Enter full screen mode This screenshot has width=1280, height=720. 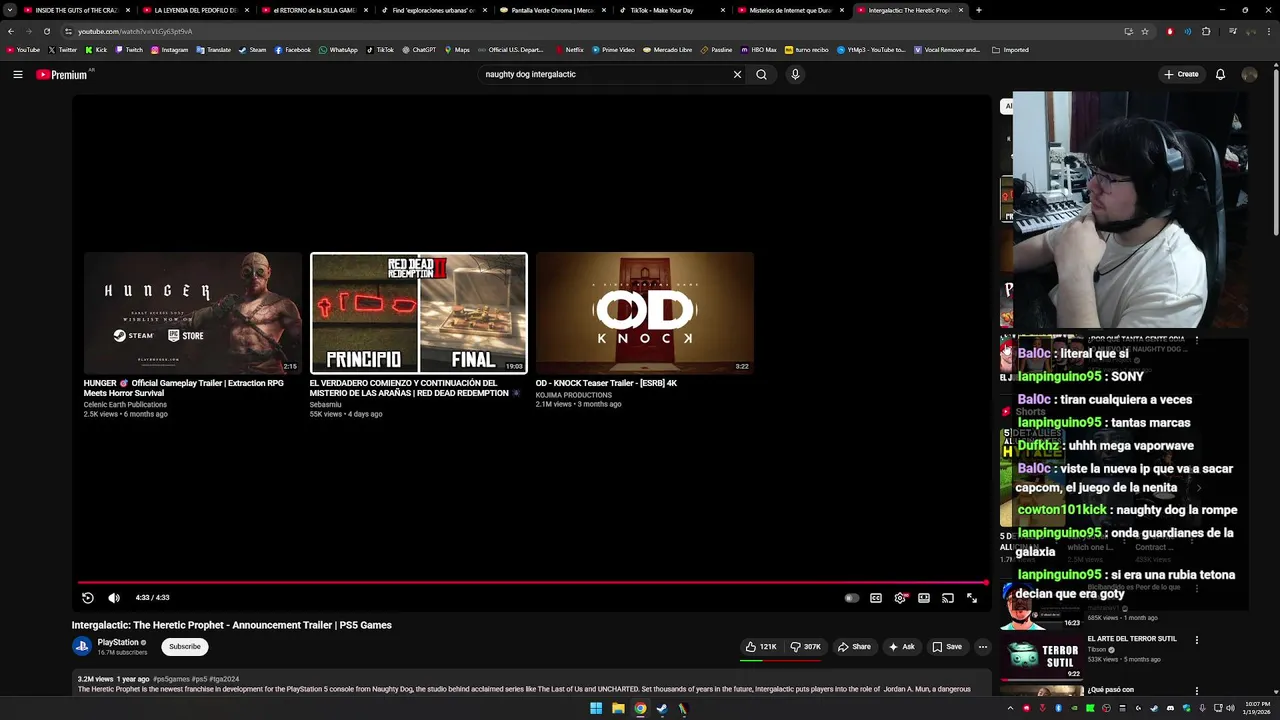click(972, 598)
